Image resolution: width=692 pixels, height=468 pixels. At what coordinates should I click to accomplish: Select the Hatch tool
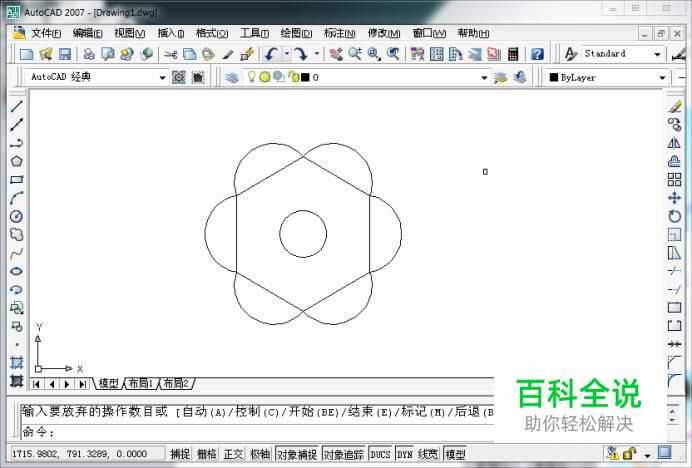[x=16, y=362]
